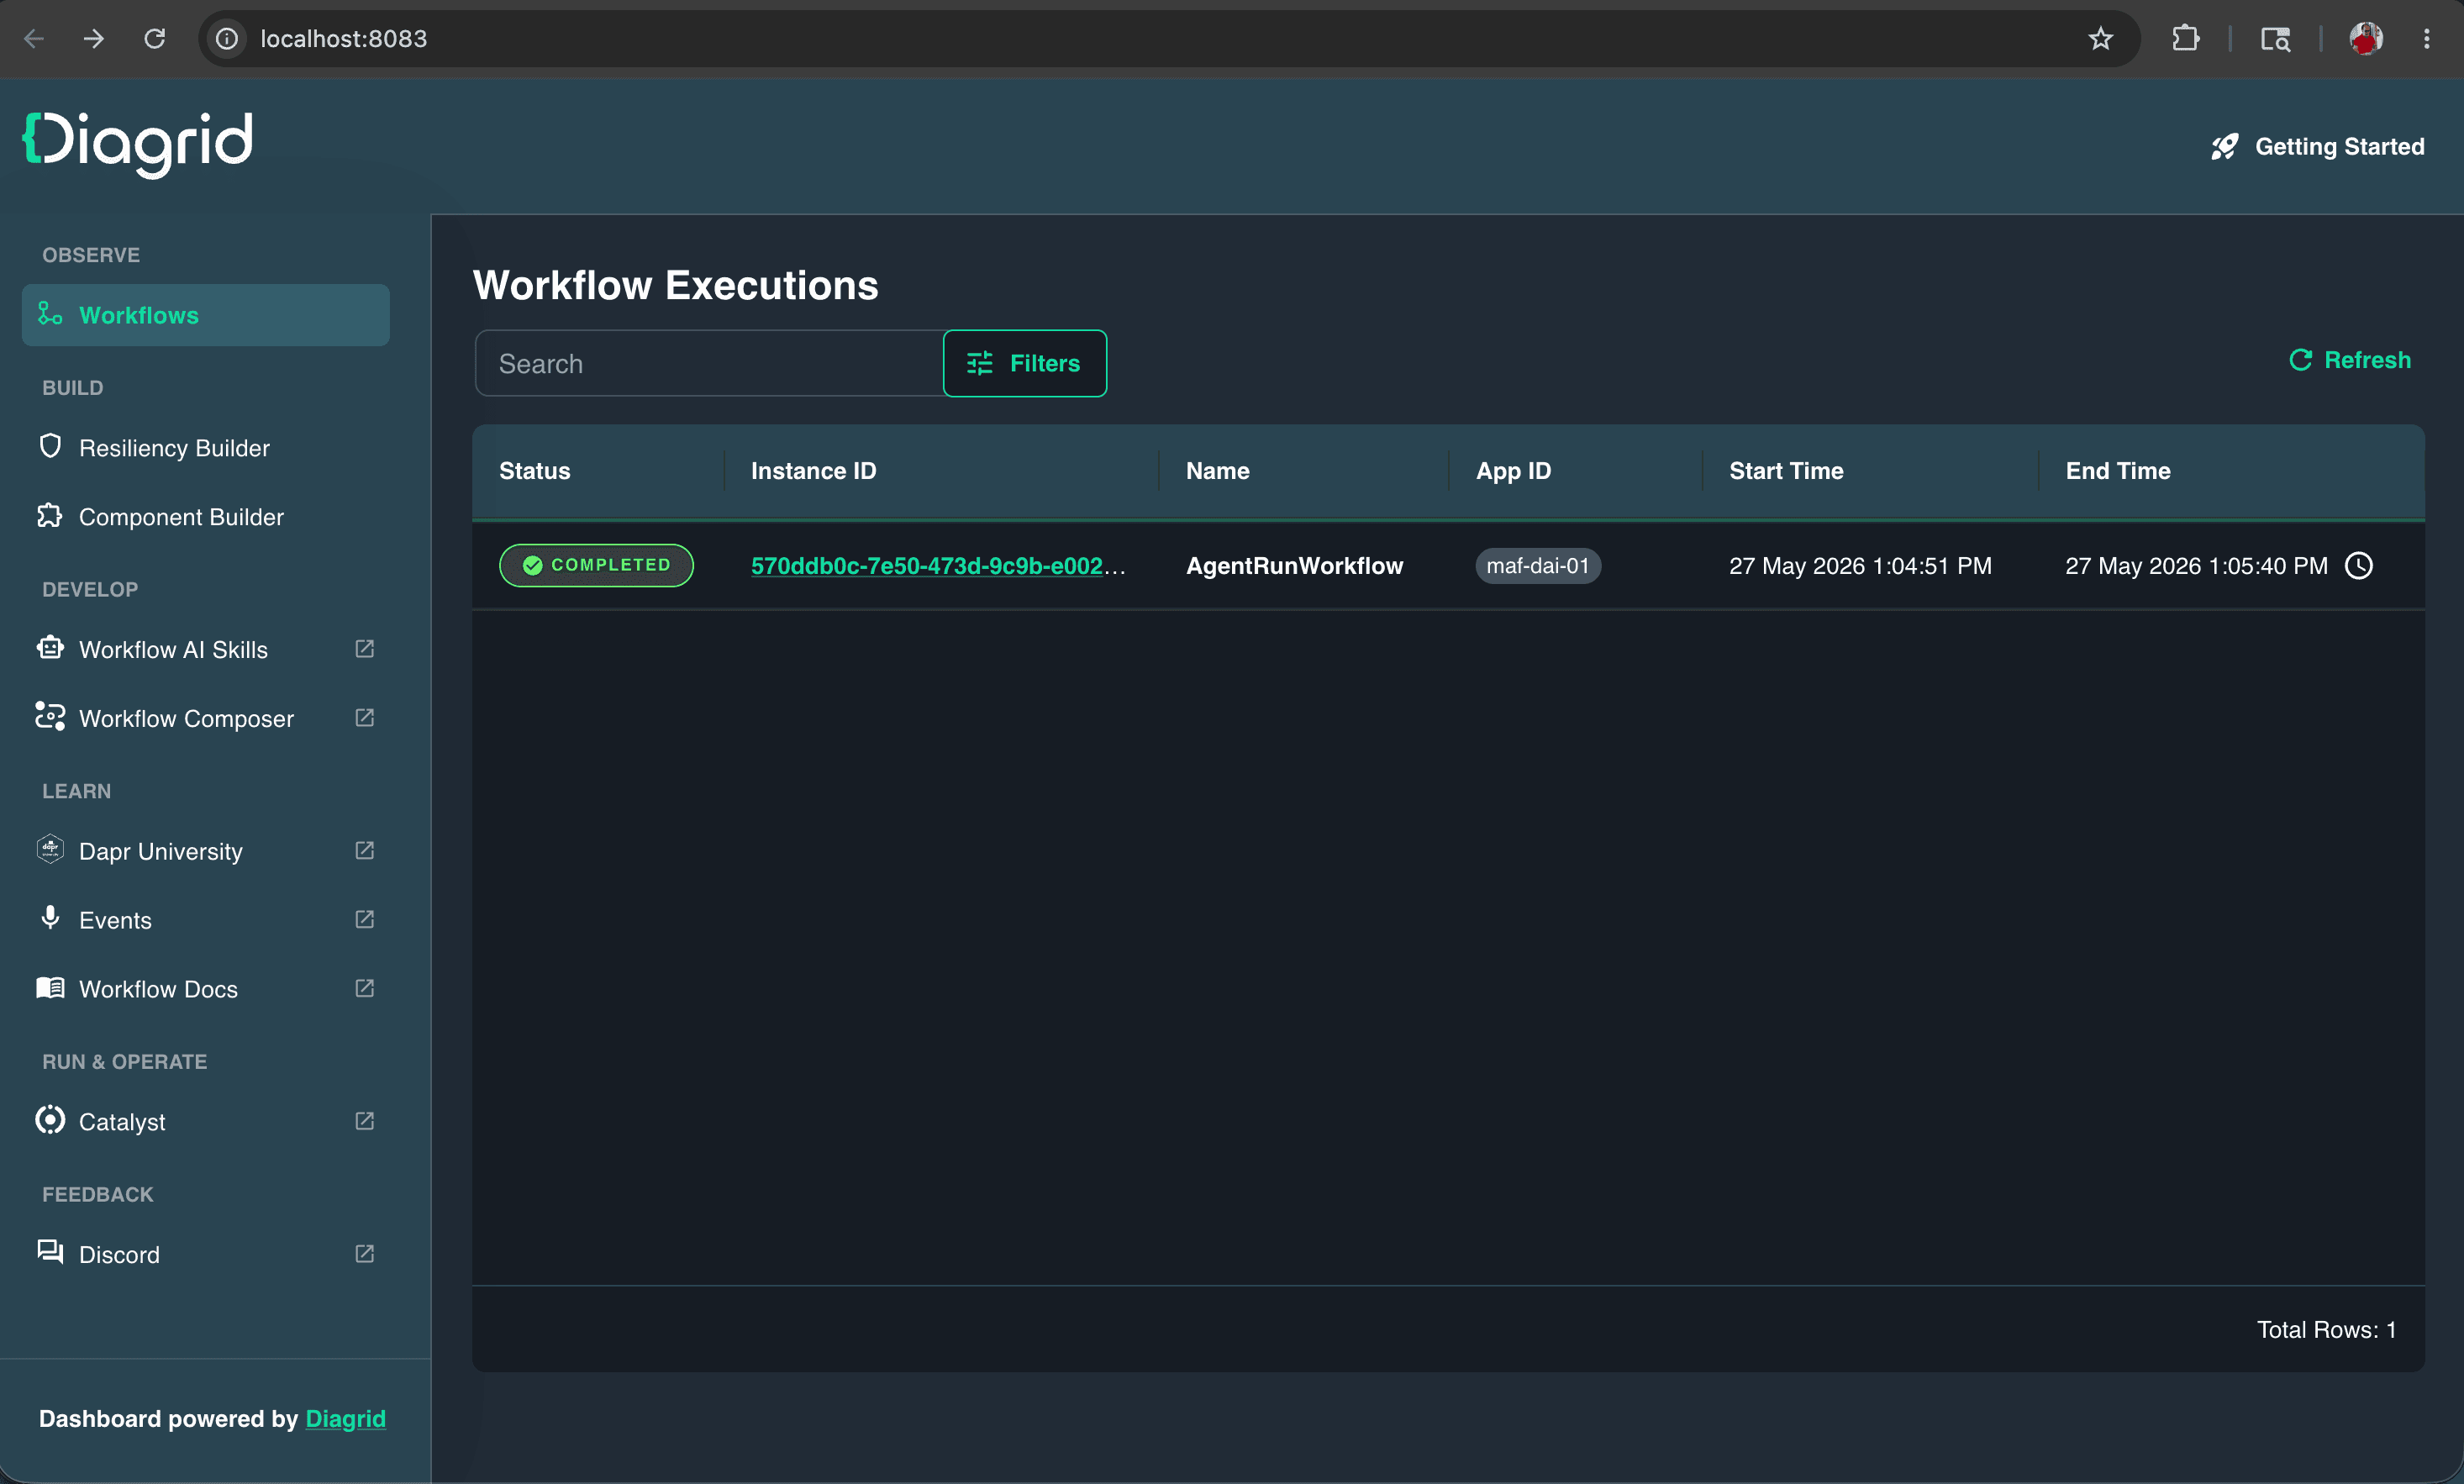
Task: Click the maf-dai-01 App ID chip
Action: click(x=1538, y=566)
